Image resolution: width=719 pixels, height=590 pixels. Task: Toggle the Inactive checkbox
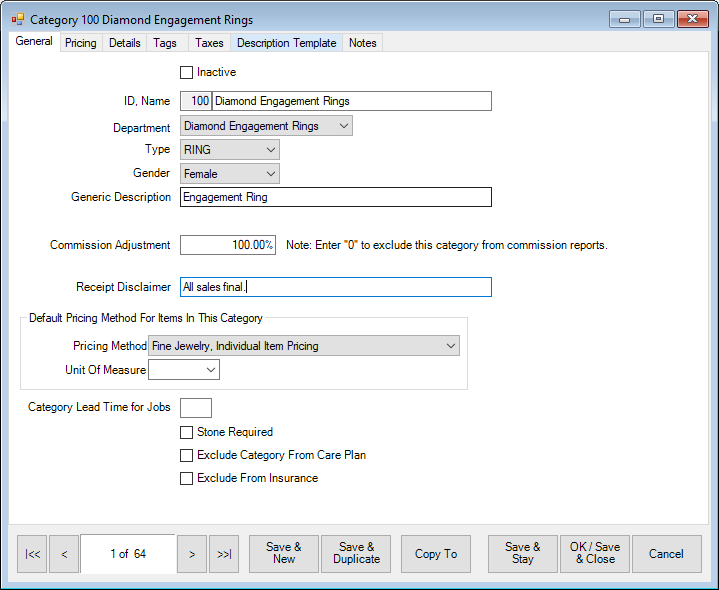pyautogui.click(x=186, y=72)
